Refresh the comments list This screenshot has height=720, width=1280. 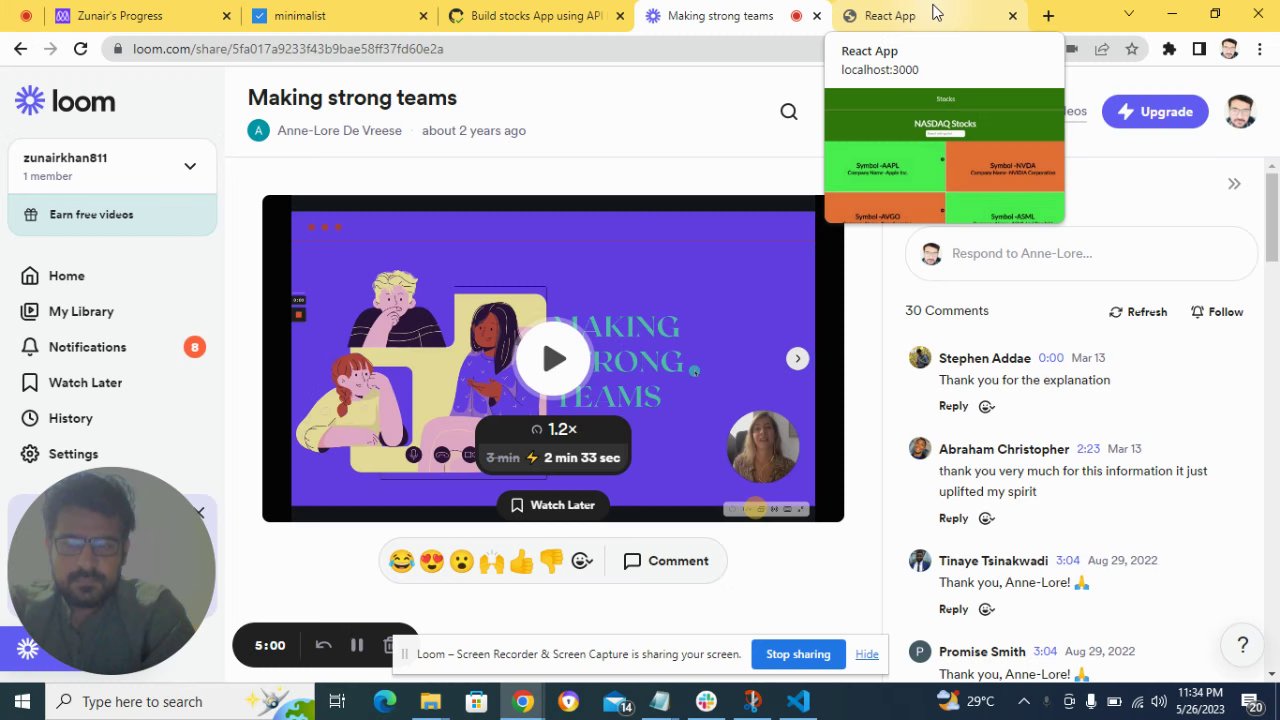tap(1138, 312)
